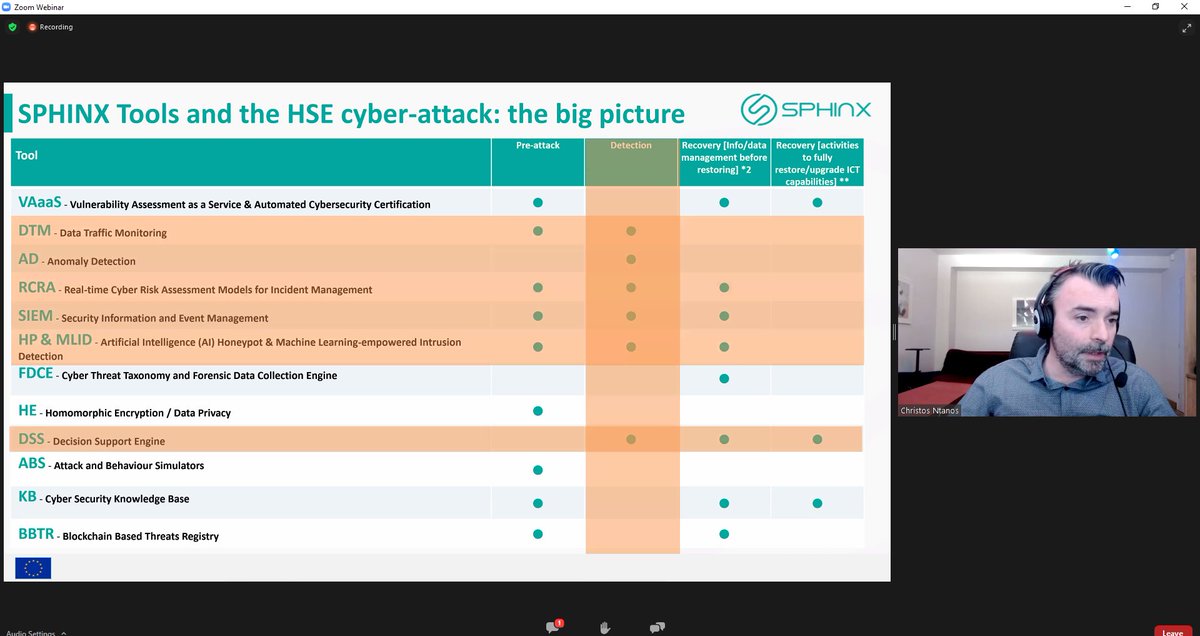Minimize the Zoom Webinar window
Image resolution: width=1200 pixels, height=636 pixels.
(1127, 6)
